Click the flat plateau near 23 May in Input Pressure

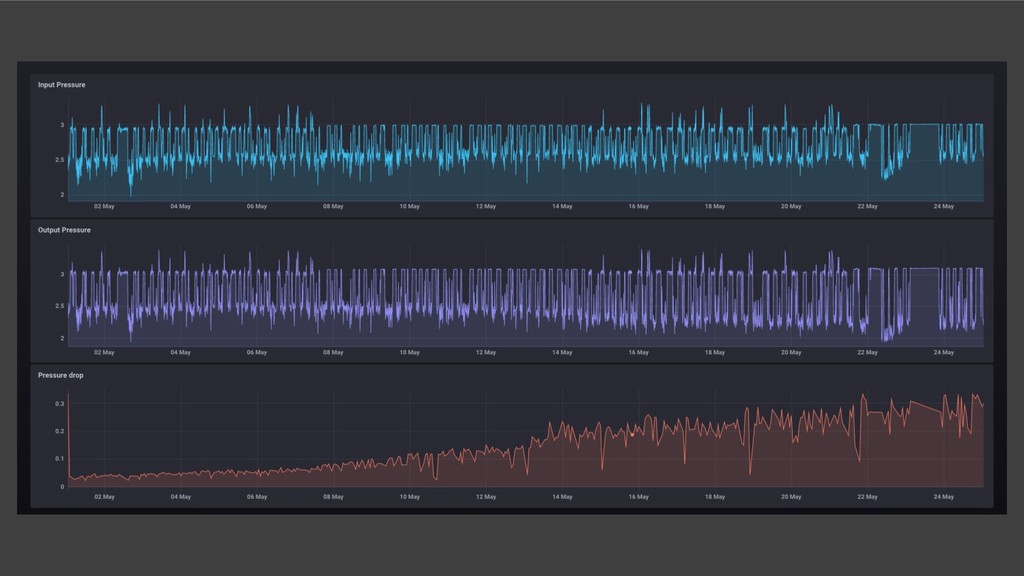[x=924, y=125]
